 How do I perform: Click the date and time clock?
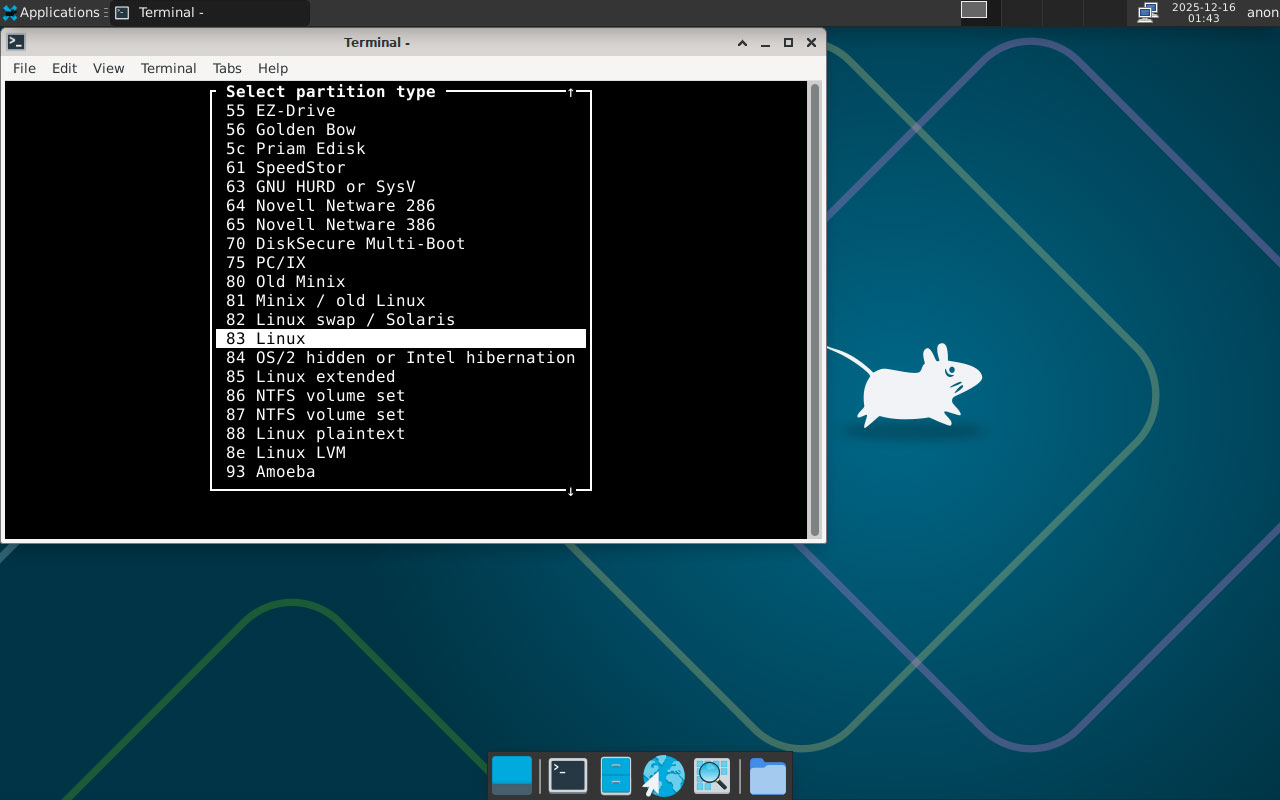click(1203, 13)
